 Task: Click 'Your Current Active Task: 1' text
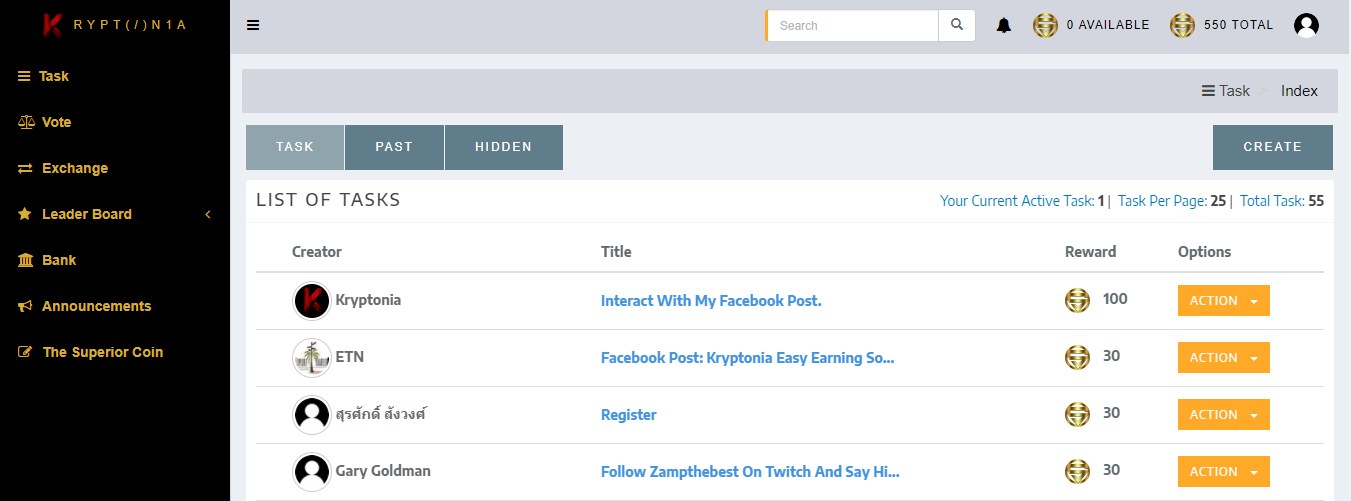pos(1022,201)
